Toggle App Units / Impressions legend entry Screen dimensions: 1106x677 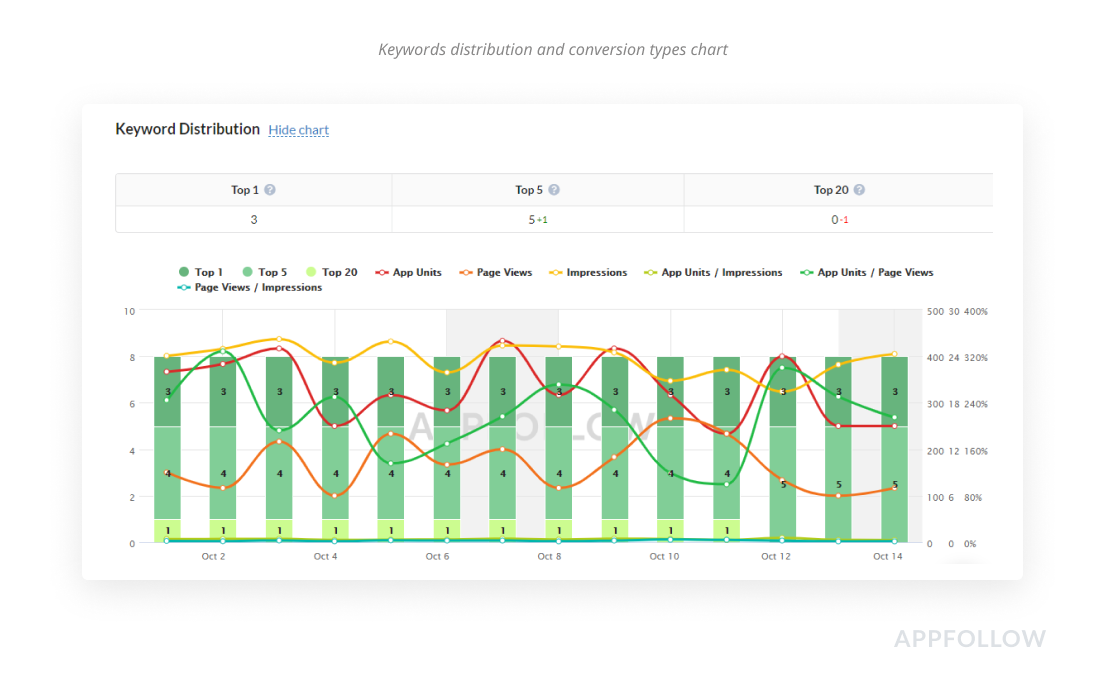[713, 272]
